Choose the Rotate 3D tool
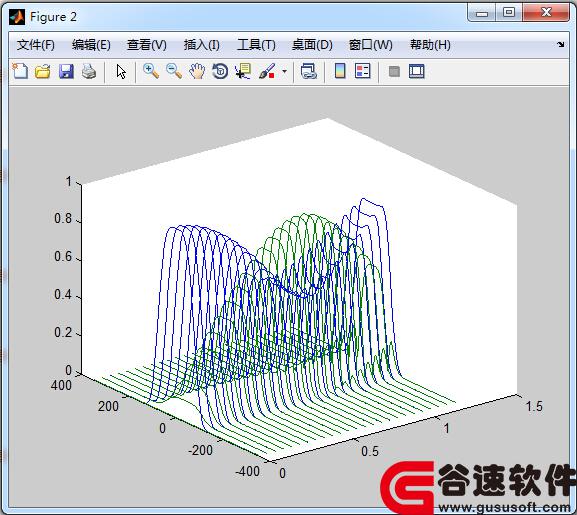The width and height of the screenshot is (577, 515). (220, 71)
